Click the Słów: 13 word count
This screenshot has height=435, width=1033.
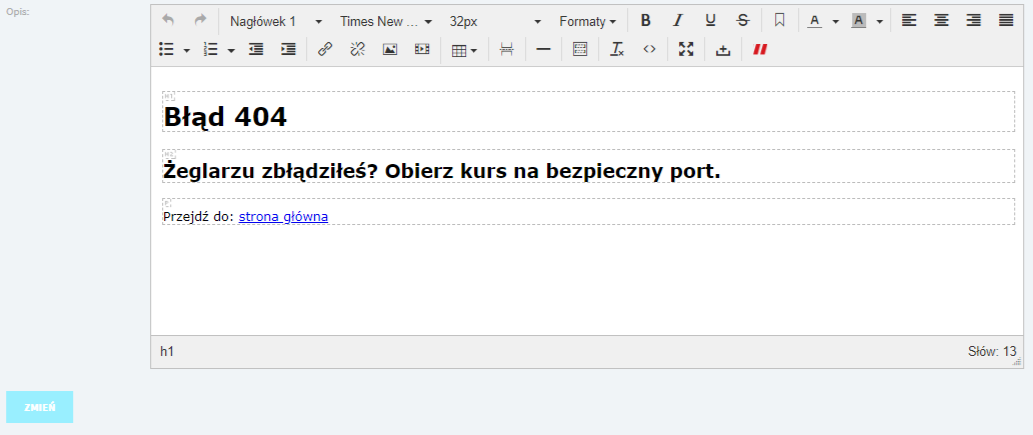coord(992,351)
